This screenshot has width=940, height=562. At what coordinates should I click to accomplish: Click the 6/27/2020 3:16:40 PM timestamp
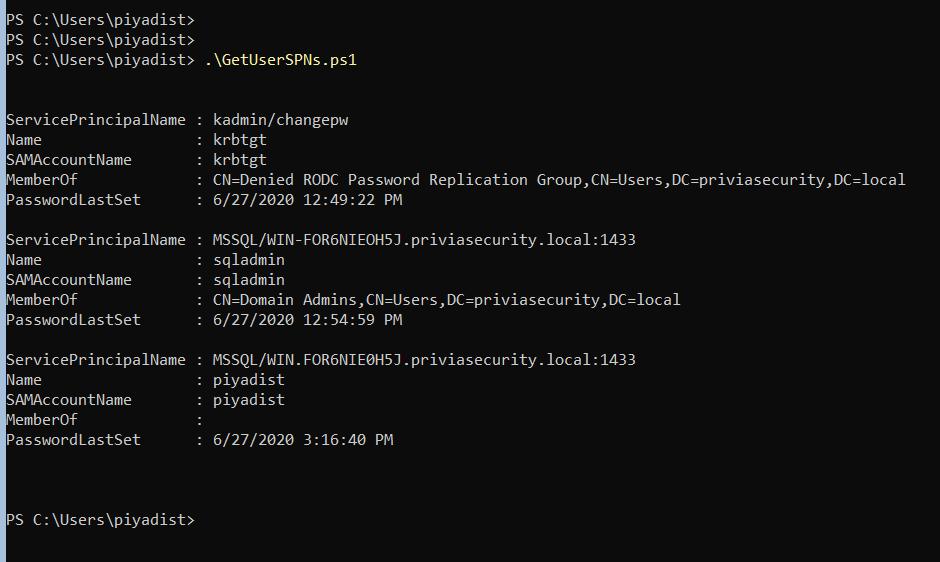tap(303, 440)
